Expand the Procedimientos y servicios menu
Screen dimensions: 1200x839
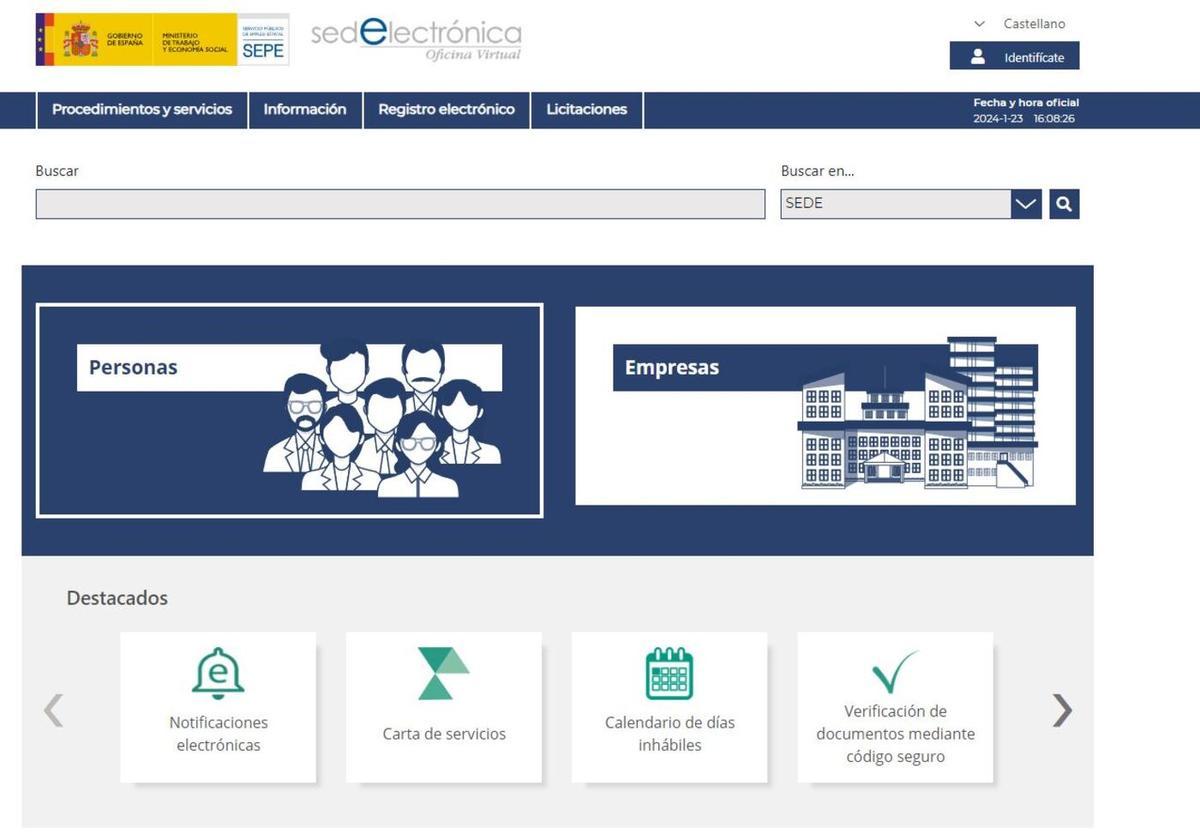click(x=141, y=110)
